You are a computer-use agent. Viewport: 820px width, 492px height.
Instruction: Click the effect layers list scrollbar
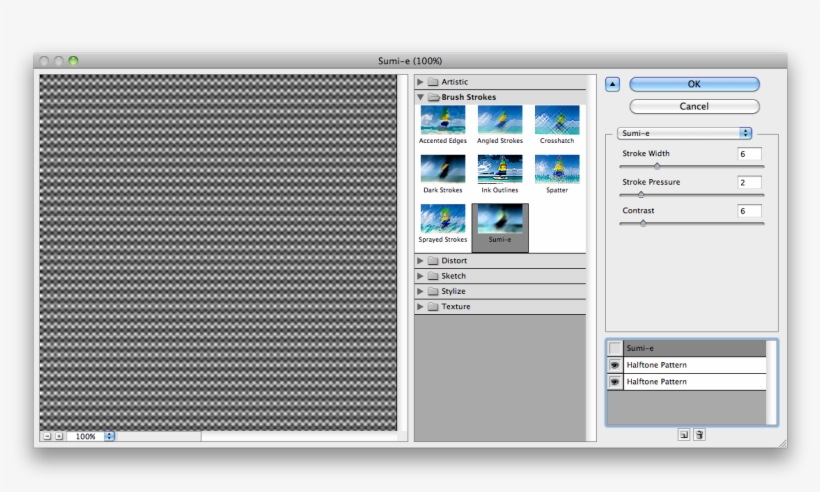tap(771, 382)
